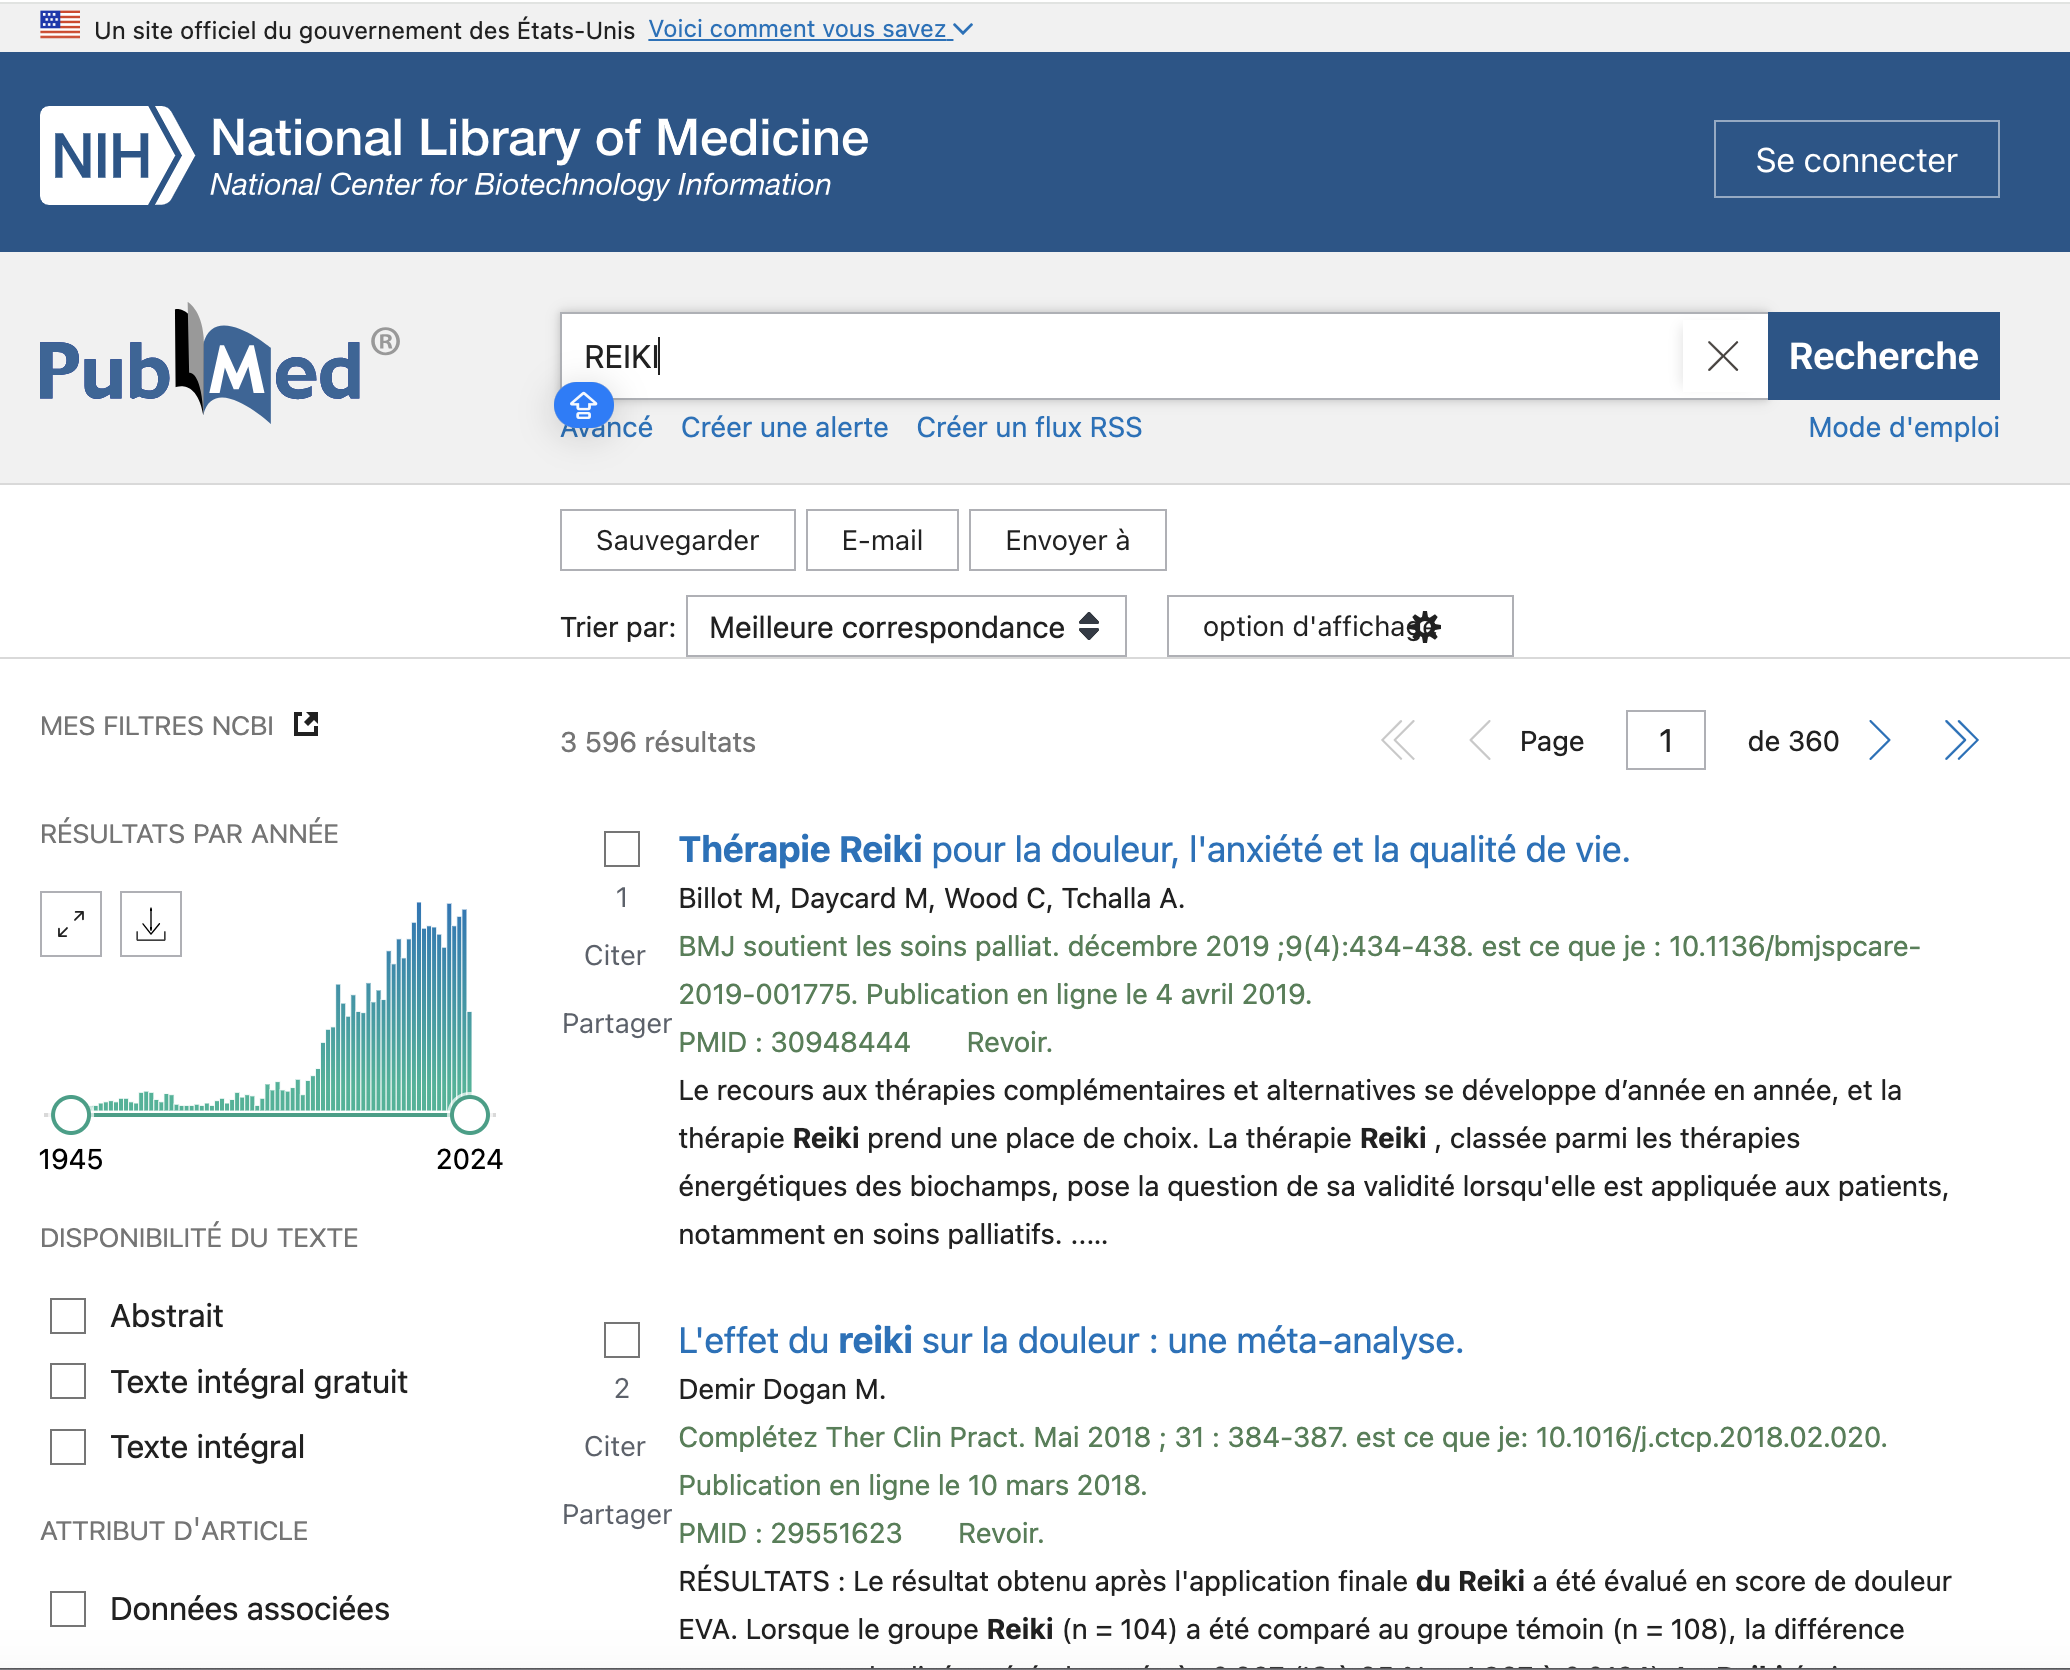Click Citer for result 2
The image size is (2070, 1670).
(615, 1447)
